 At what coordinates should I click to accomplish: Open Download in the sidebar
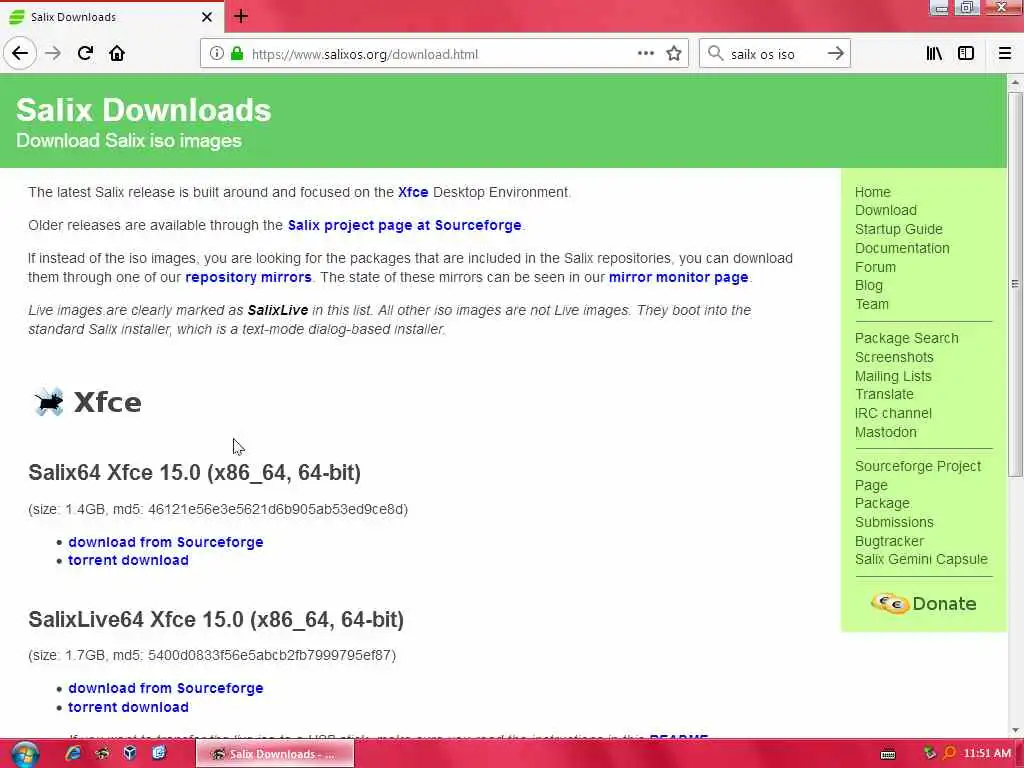coord(886,210)
